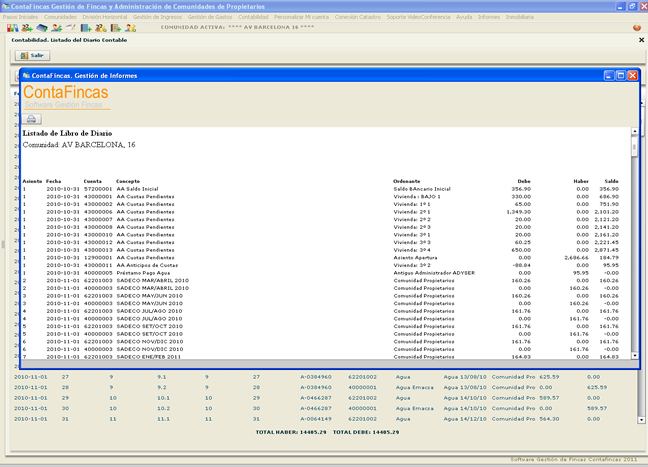Screen dimensions: 648x467
Task: Click the report scrollbar down arrow
Action: pos(634,355)
